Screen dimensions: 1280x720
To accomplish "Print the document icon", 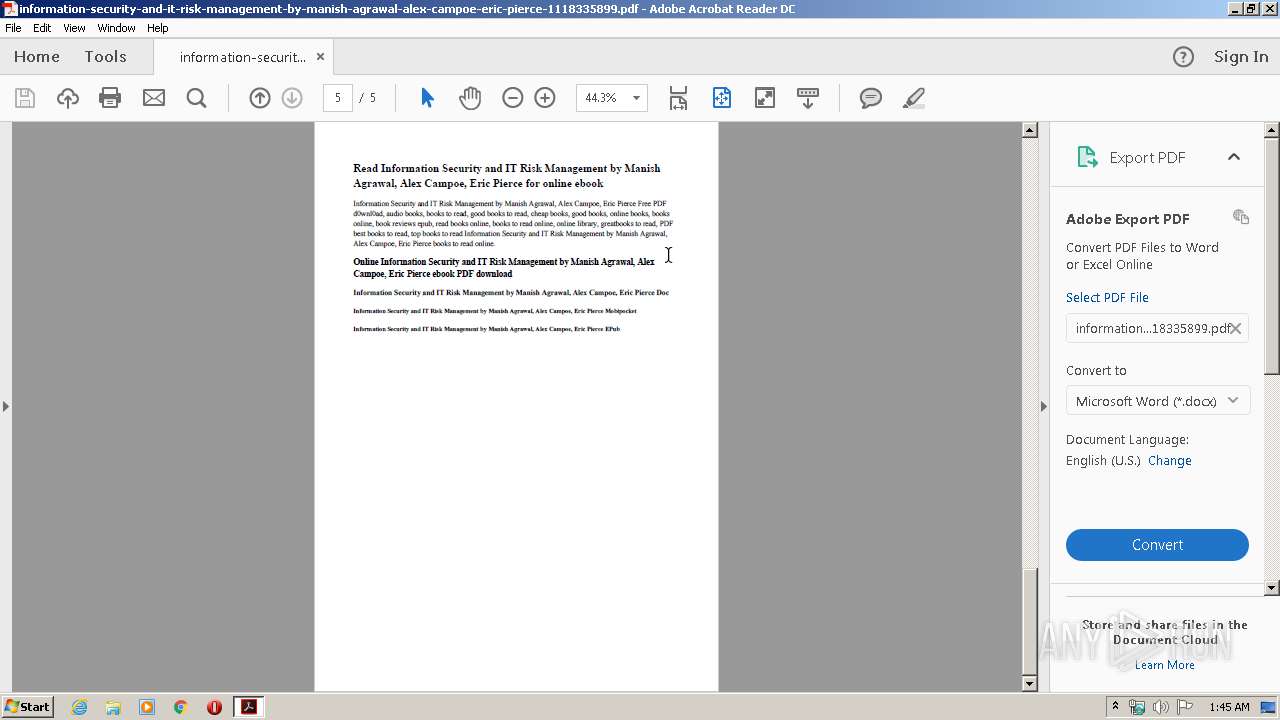I will click(110, 98).
